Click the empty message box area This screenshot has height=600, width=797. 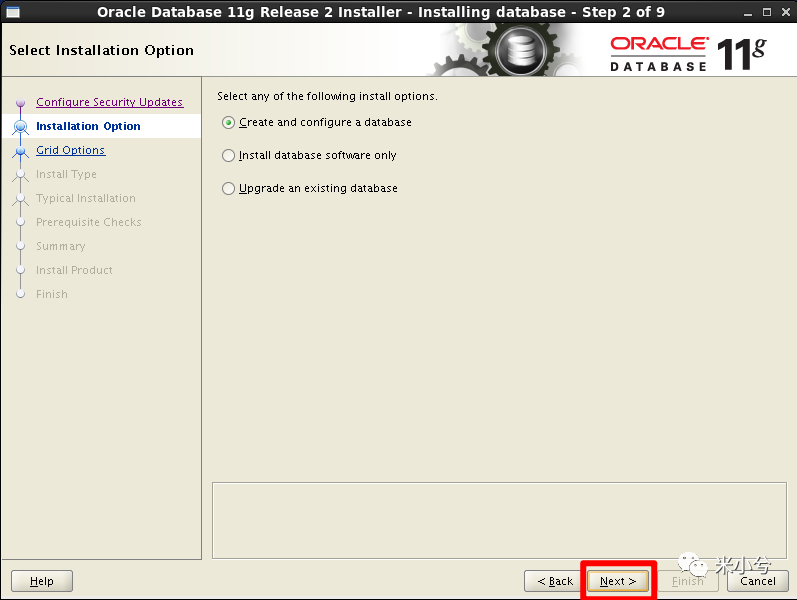click(499, 521)
